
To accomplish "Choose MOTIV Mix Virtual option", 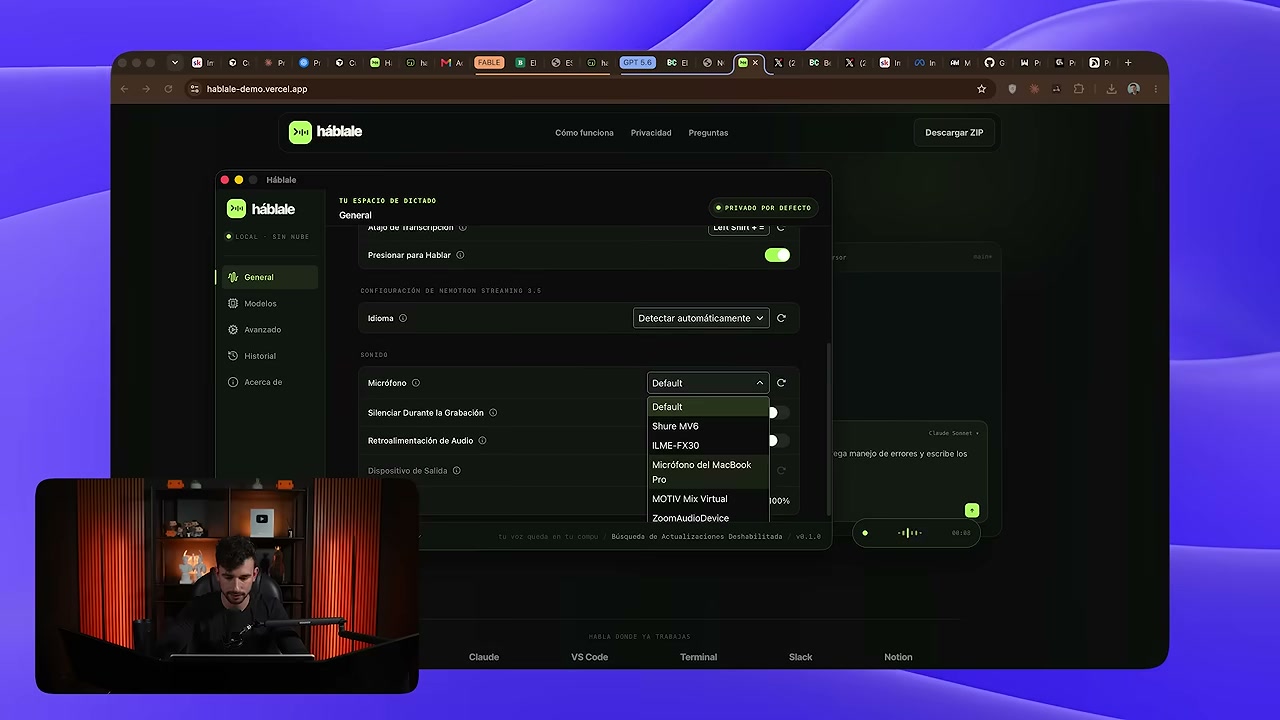I will coord(708,499).
